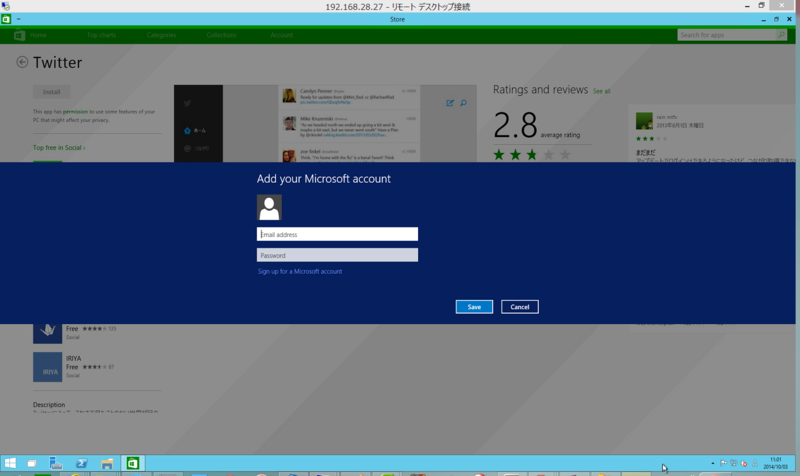This screenshot has height=476, width=800.
Task: Open the Top charts menu
Action: [x=102, y=35]
